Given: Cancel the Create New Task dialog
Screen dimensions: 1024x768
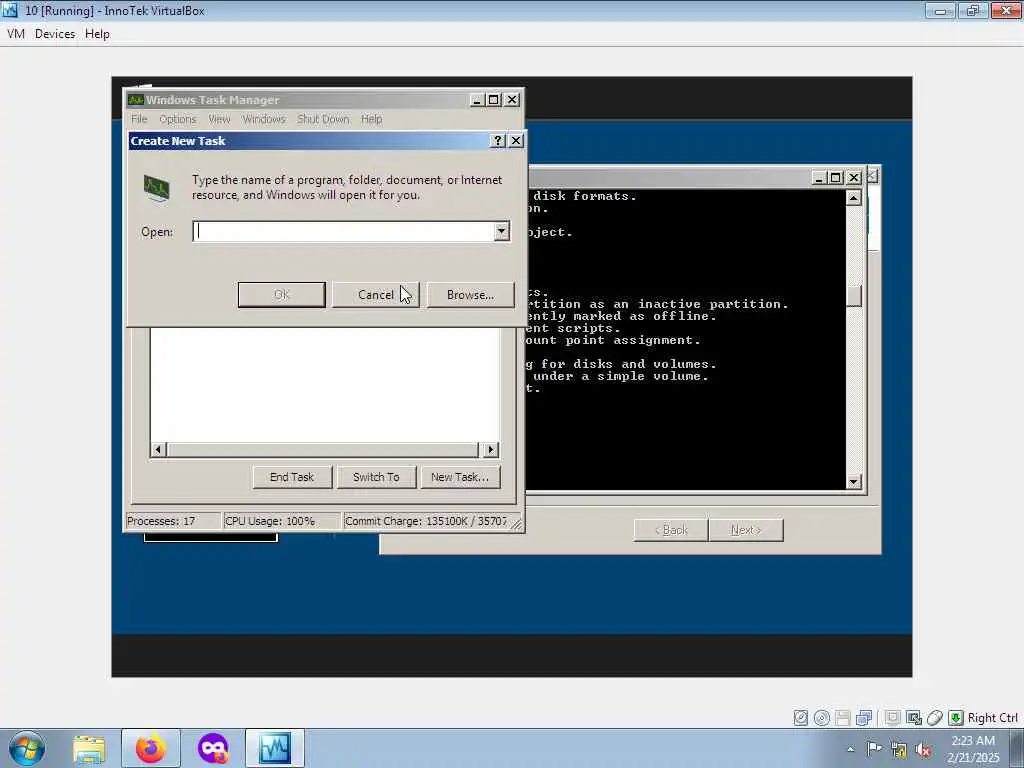Looking at the screenshot, I should (x=376, y=295).
